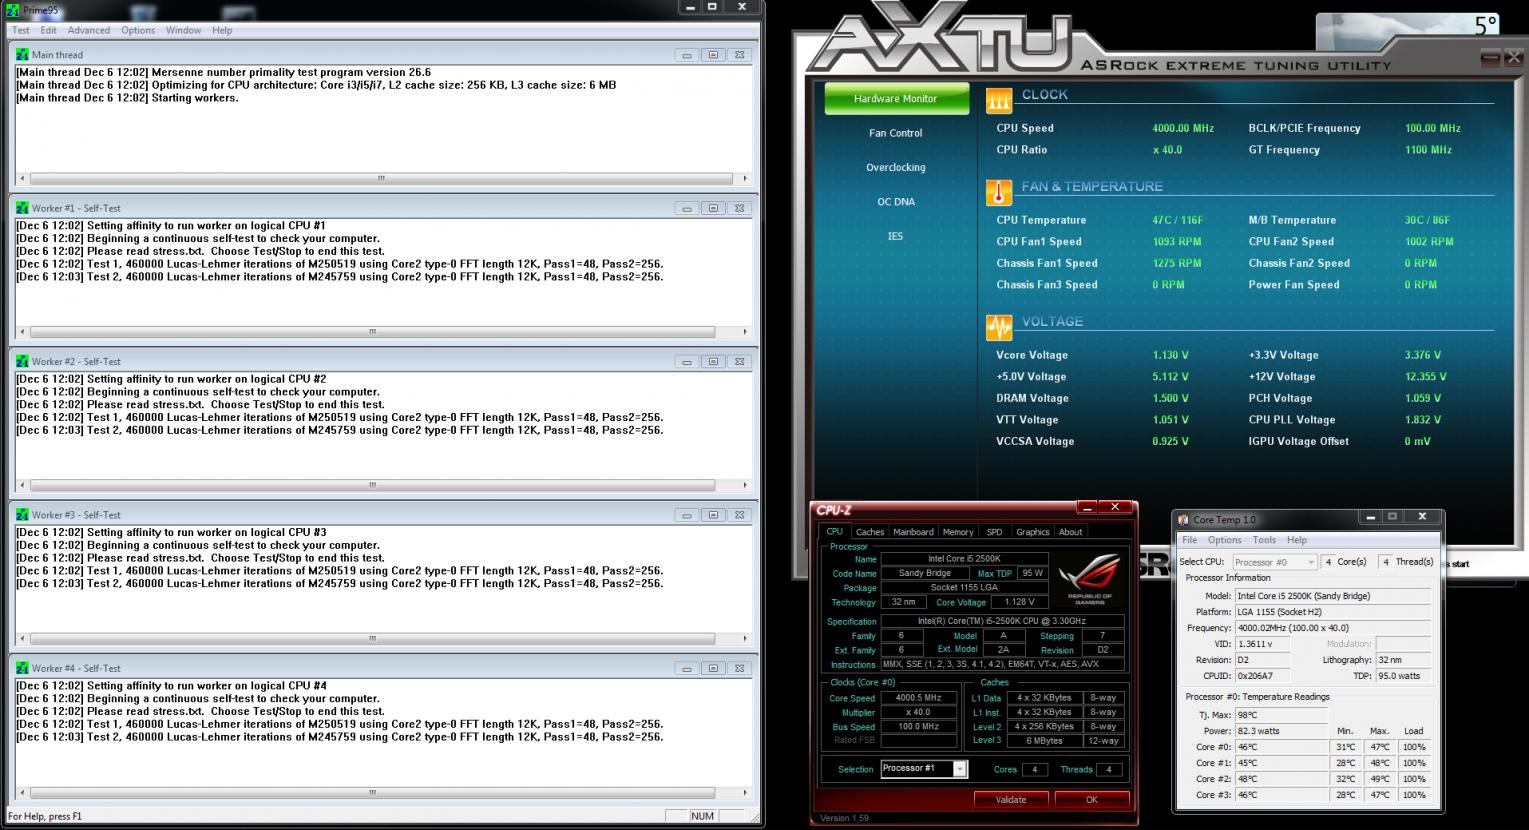Click the Vcore Voltage 1.130 V value

pos(1170,355)
